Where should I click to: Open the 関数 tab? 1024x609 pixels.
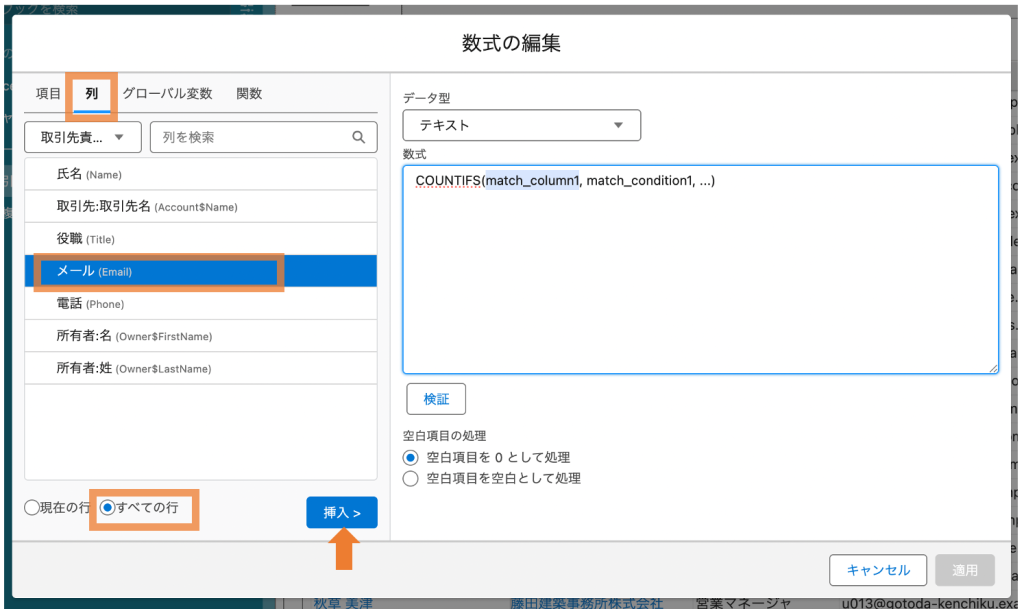point(249,94)
